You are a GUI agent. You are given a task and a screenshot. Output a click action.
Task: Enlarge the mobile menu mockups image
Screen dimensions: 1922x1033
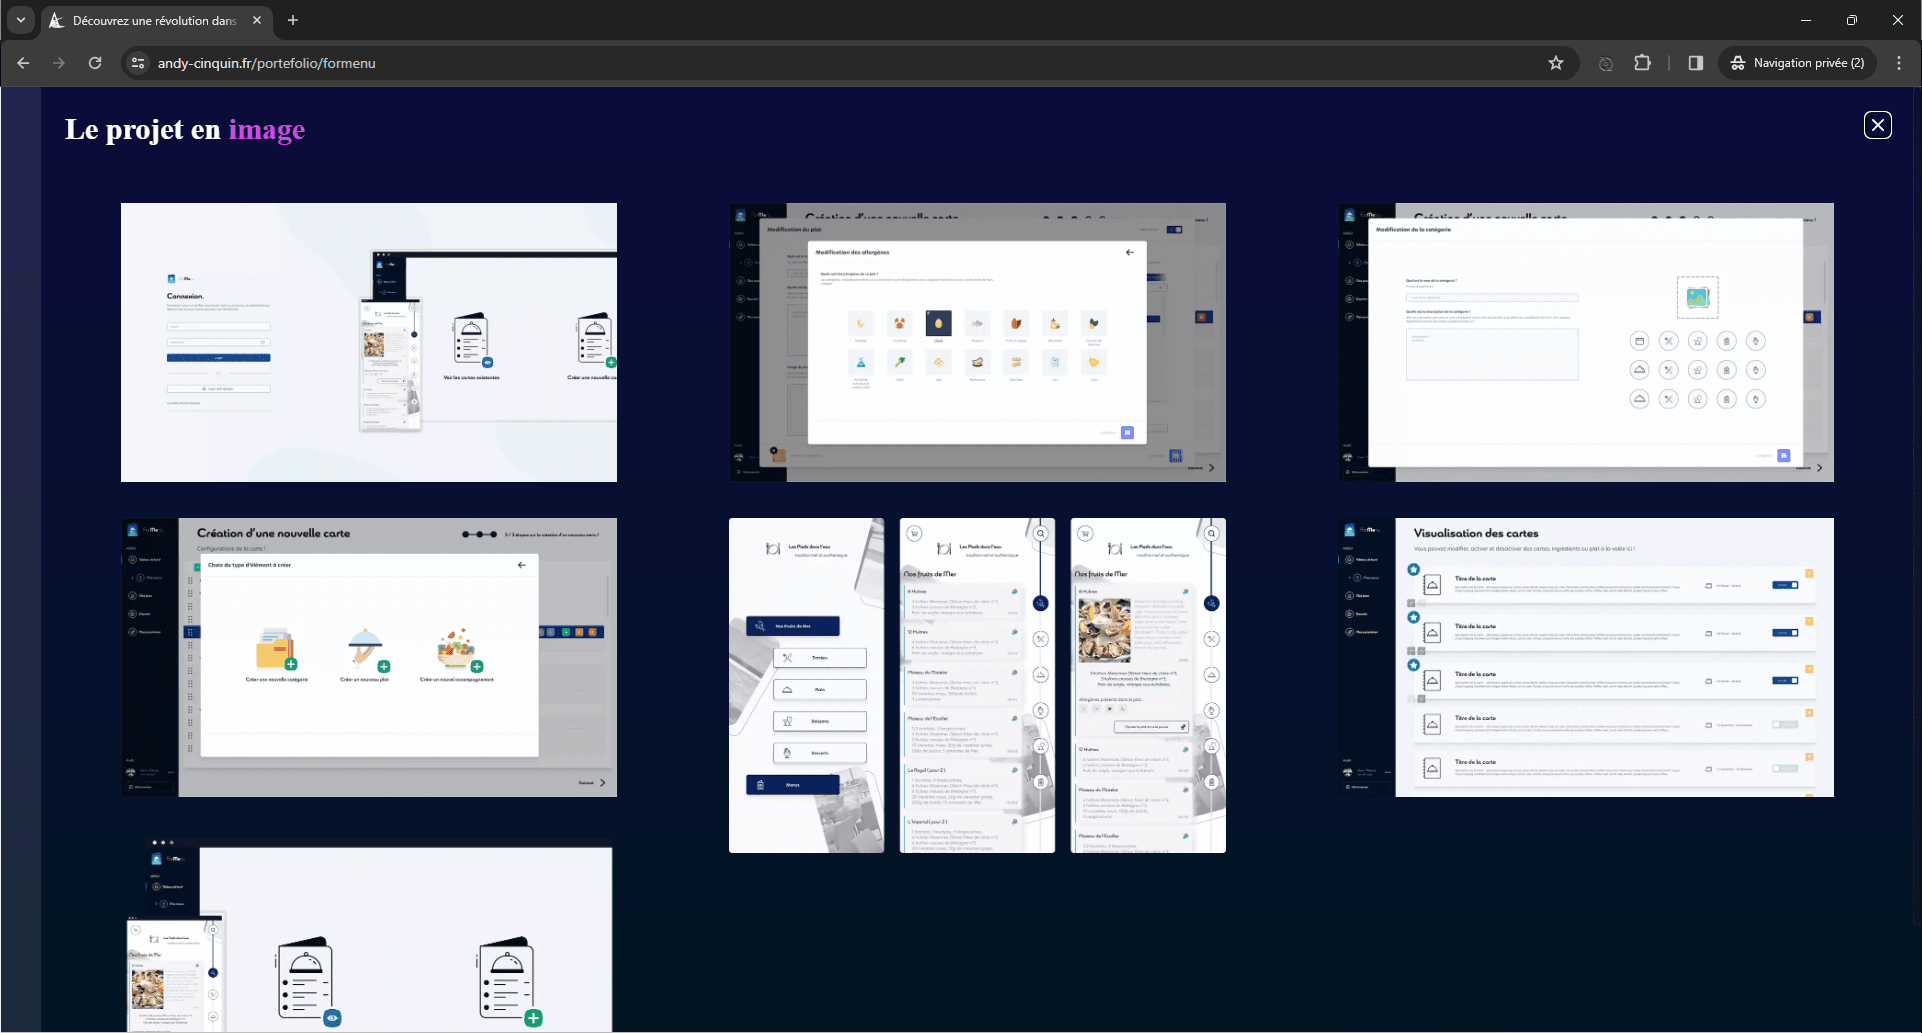point(977,685)
